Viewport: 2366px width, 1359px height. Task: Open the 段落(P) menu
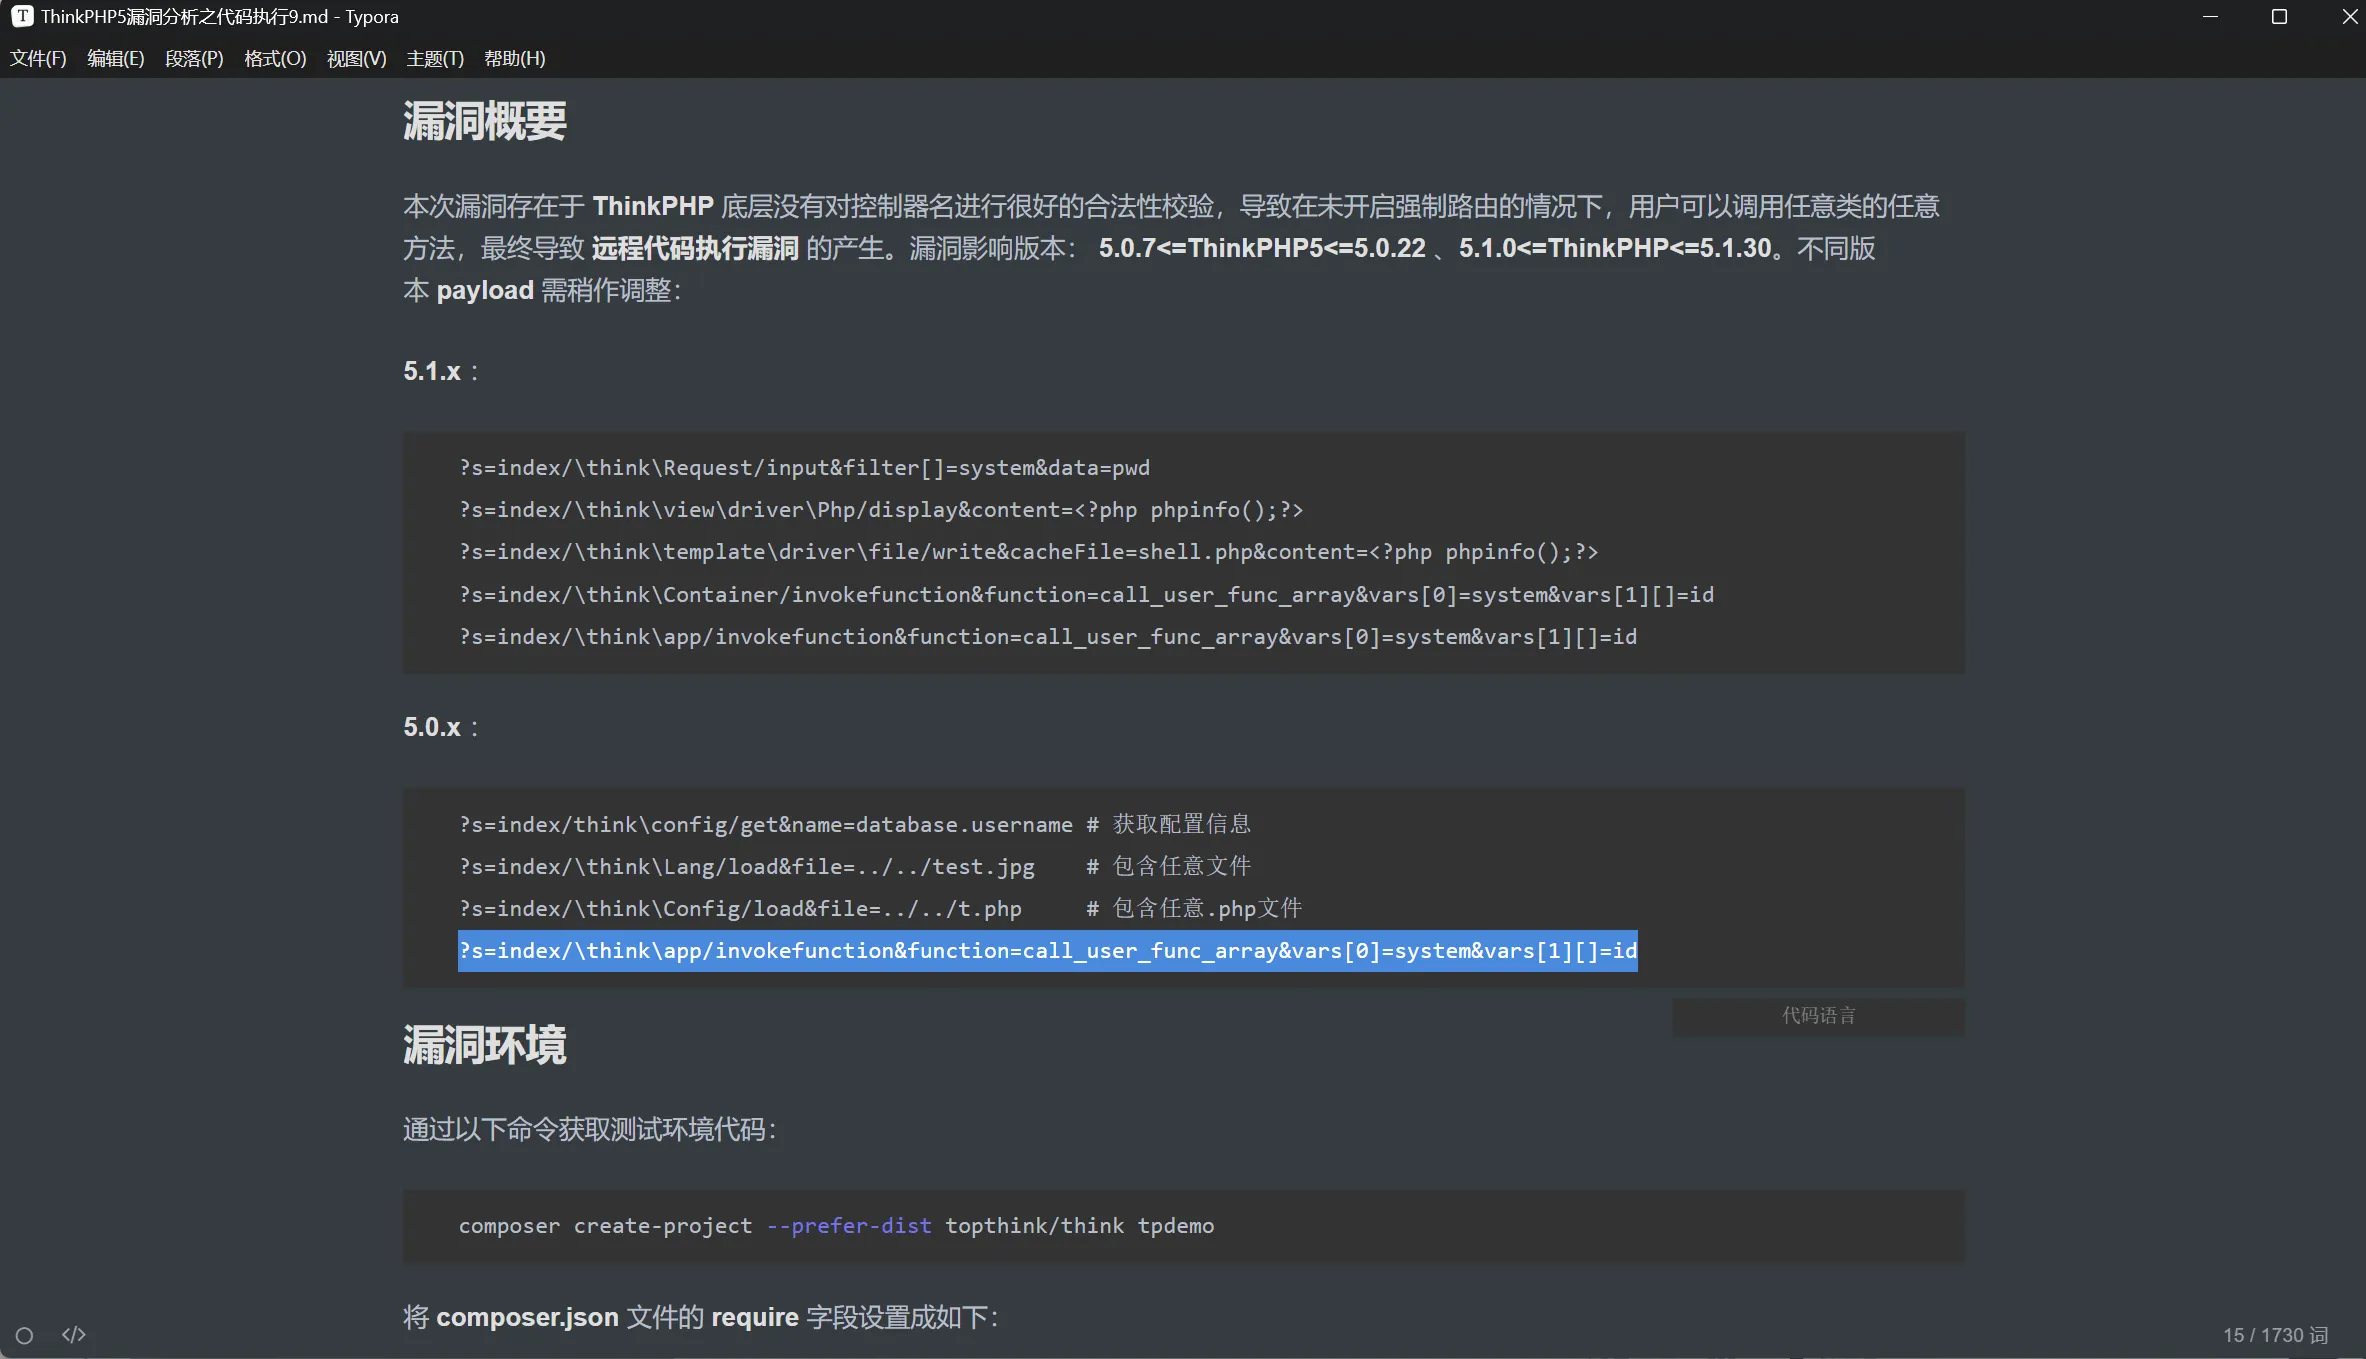pyautogui.click(x=194, y=58)
